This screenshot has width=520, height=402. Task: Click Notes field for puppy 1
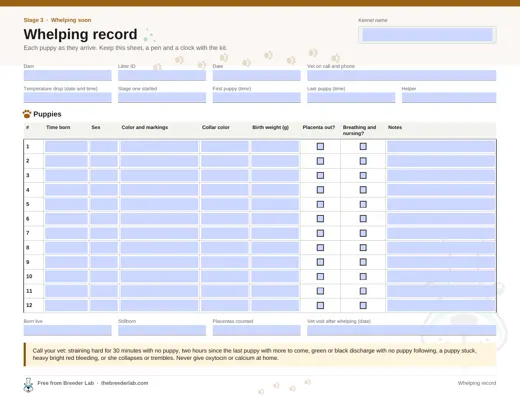pyautogui.click(x=441, y=146)
